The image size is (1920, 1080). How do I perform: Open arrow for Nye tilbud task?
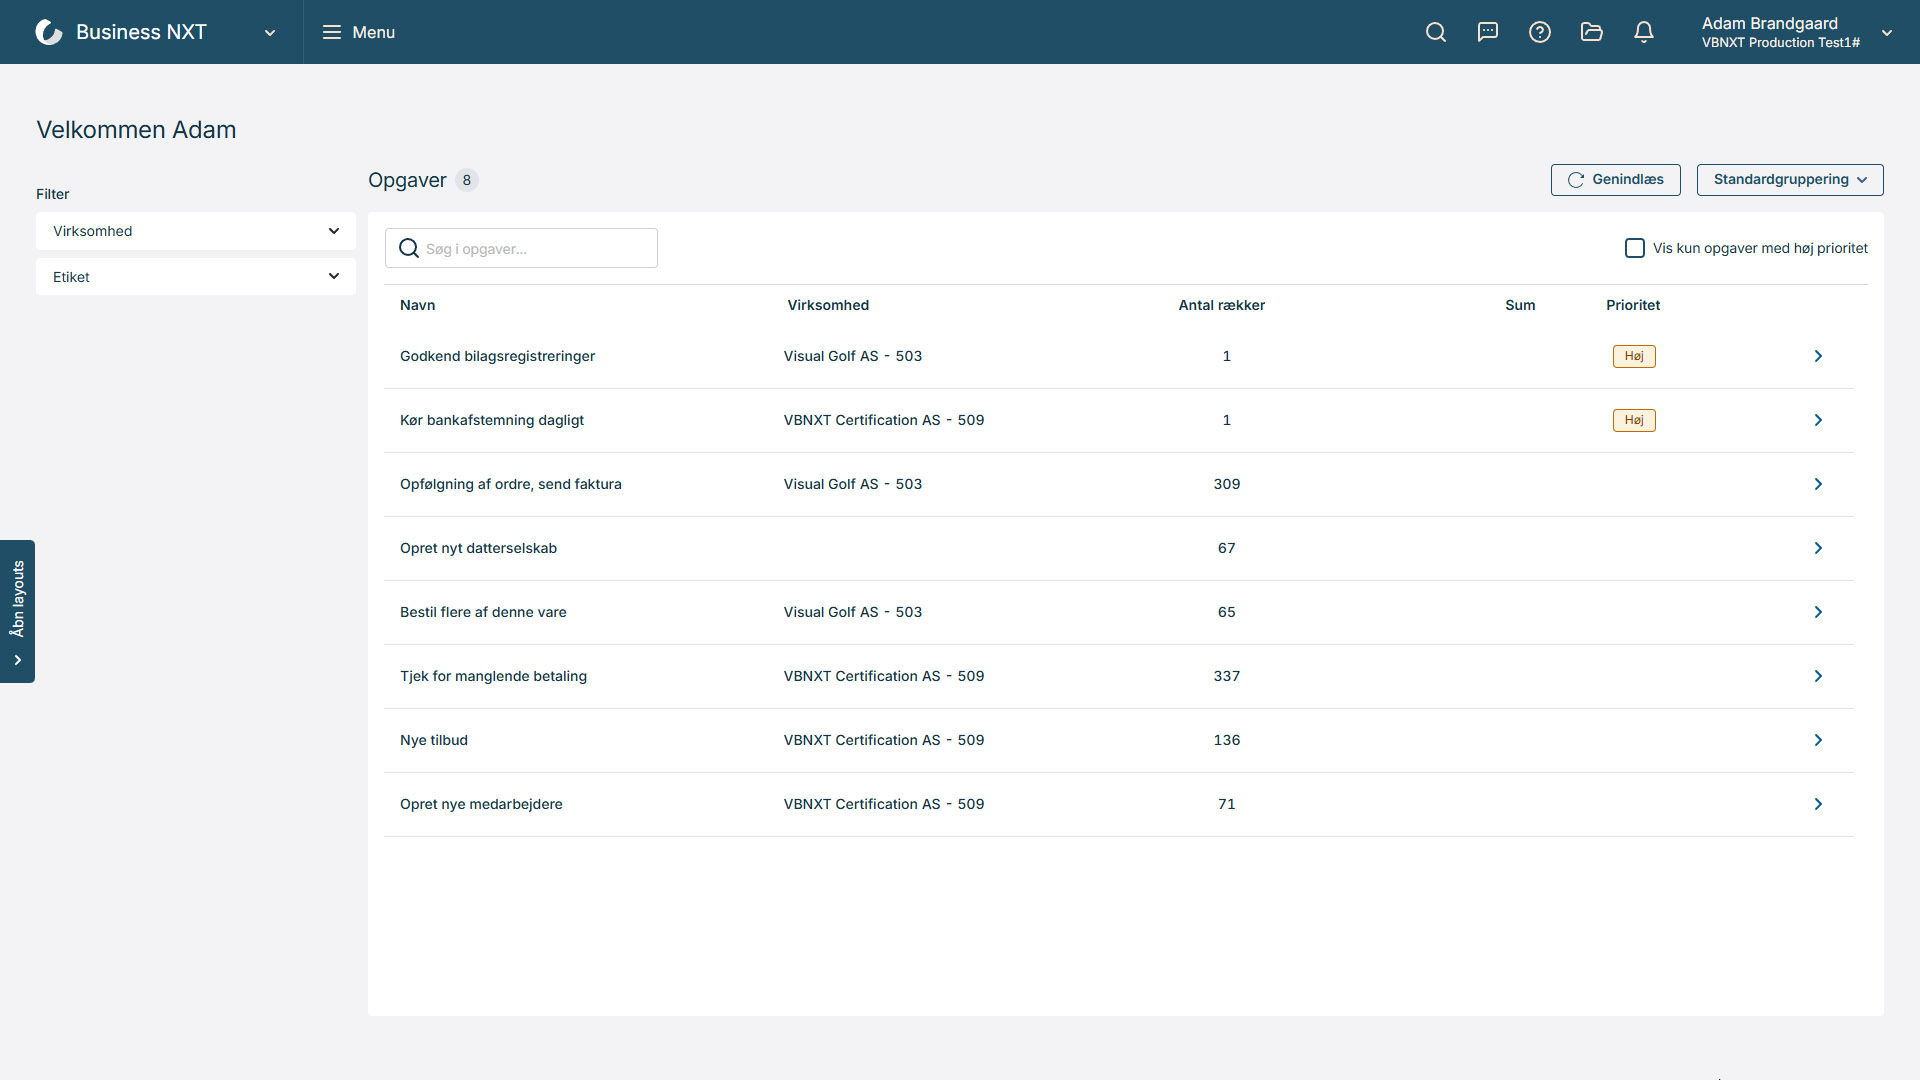[1818, 740]
